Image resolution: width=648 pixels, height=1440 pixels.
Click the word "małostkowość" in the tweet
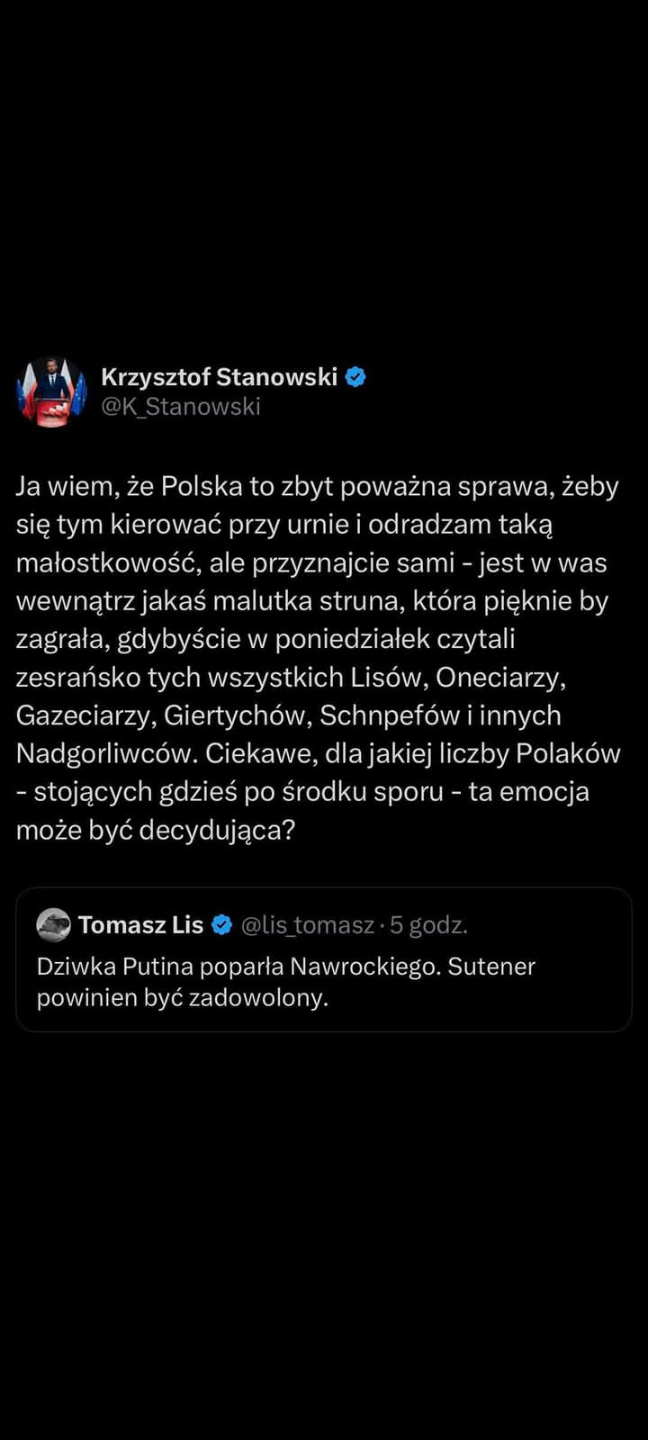(107, 563)
